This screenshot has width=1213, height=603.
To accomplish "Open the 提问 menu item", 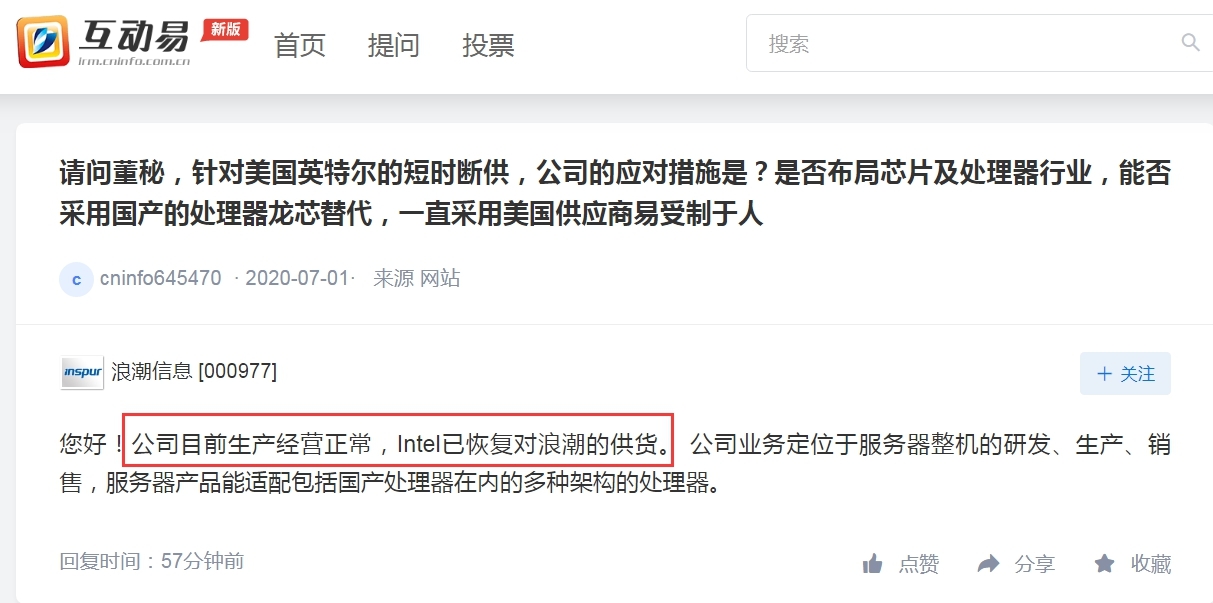I will coord(394,45).
